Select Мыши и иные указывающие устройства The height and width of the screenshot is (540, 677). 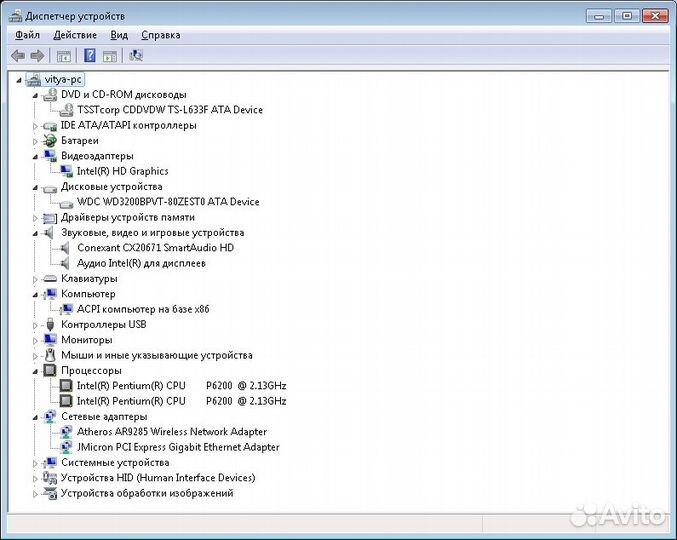(x=157, y=355)
